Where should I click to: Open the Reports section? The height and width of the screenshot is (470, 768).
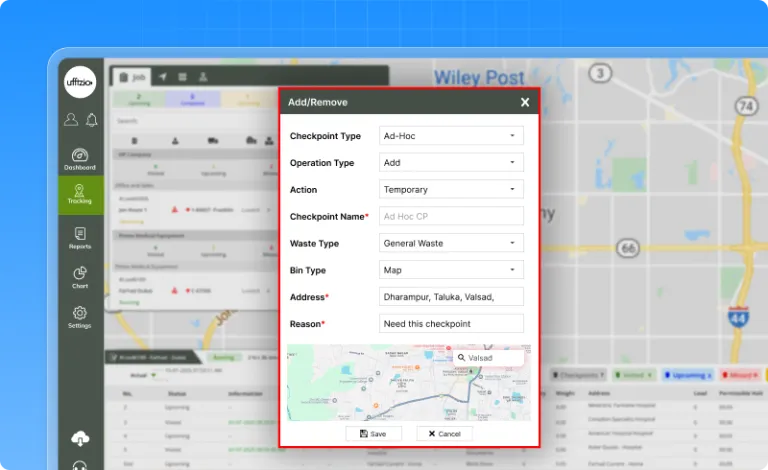(x=80, y=236)
